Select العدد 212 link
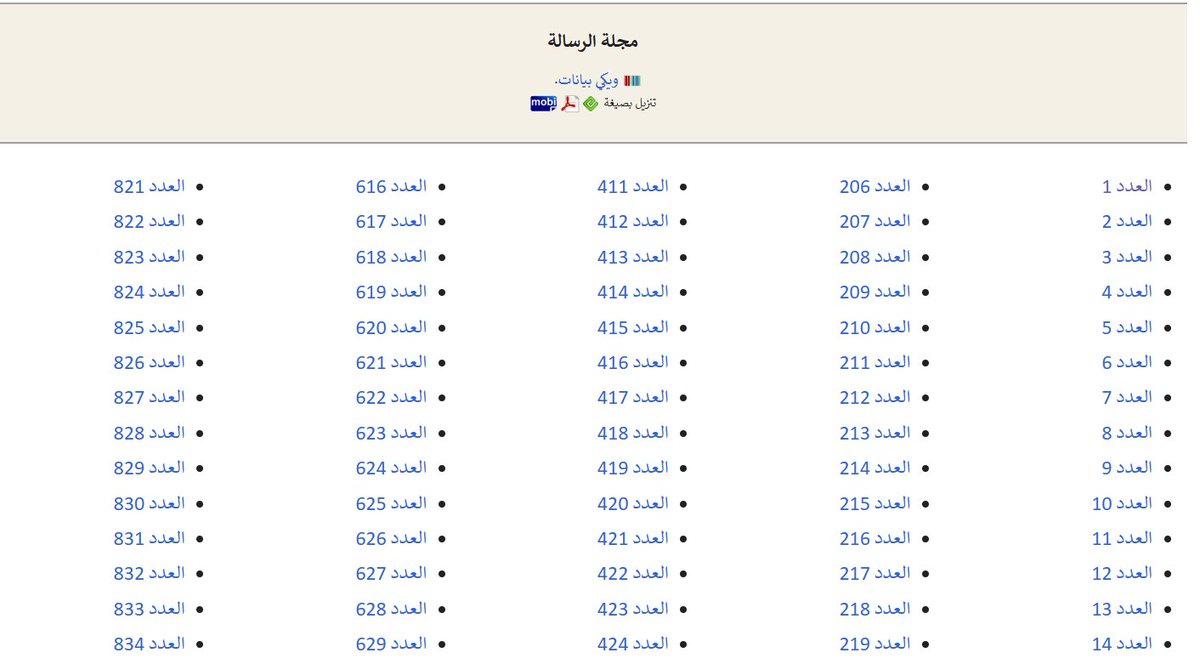Image resolution: width=1200 pixels, height=664 pixels. [875, 397]
